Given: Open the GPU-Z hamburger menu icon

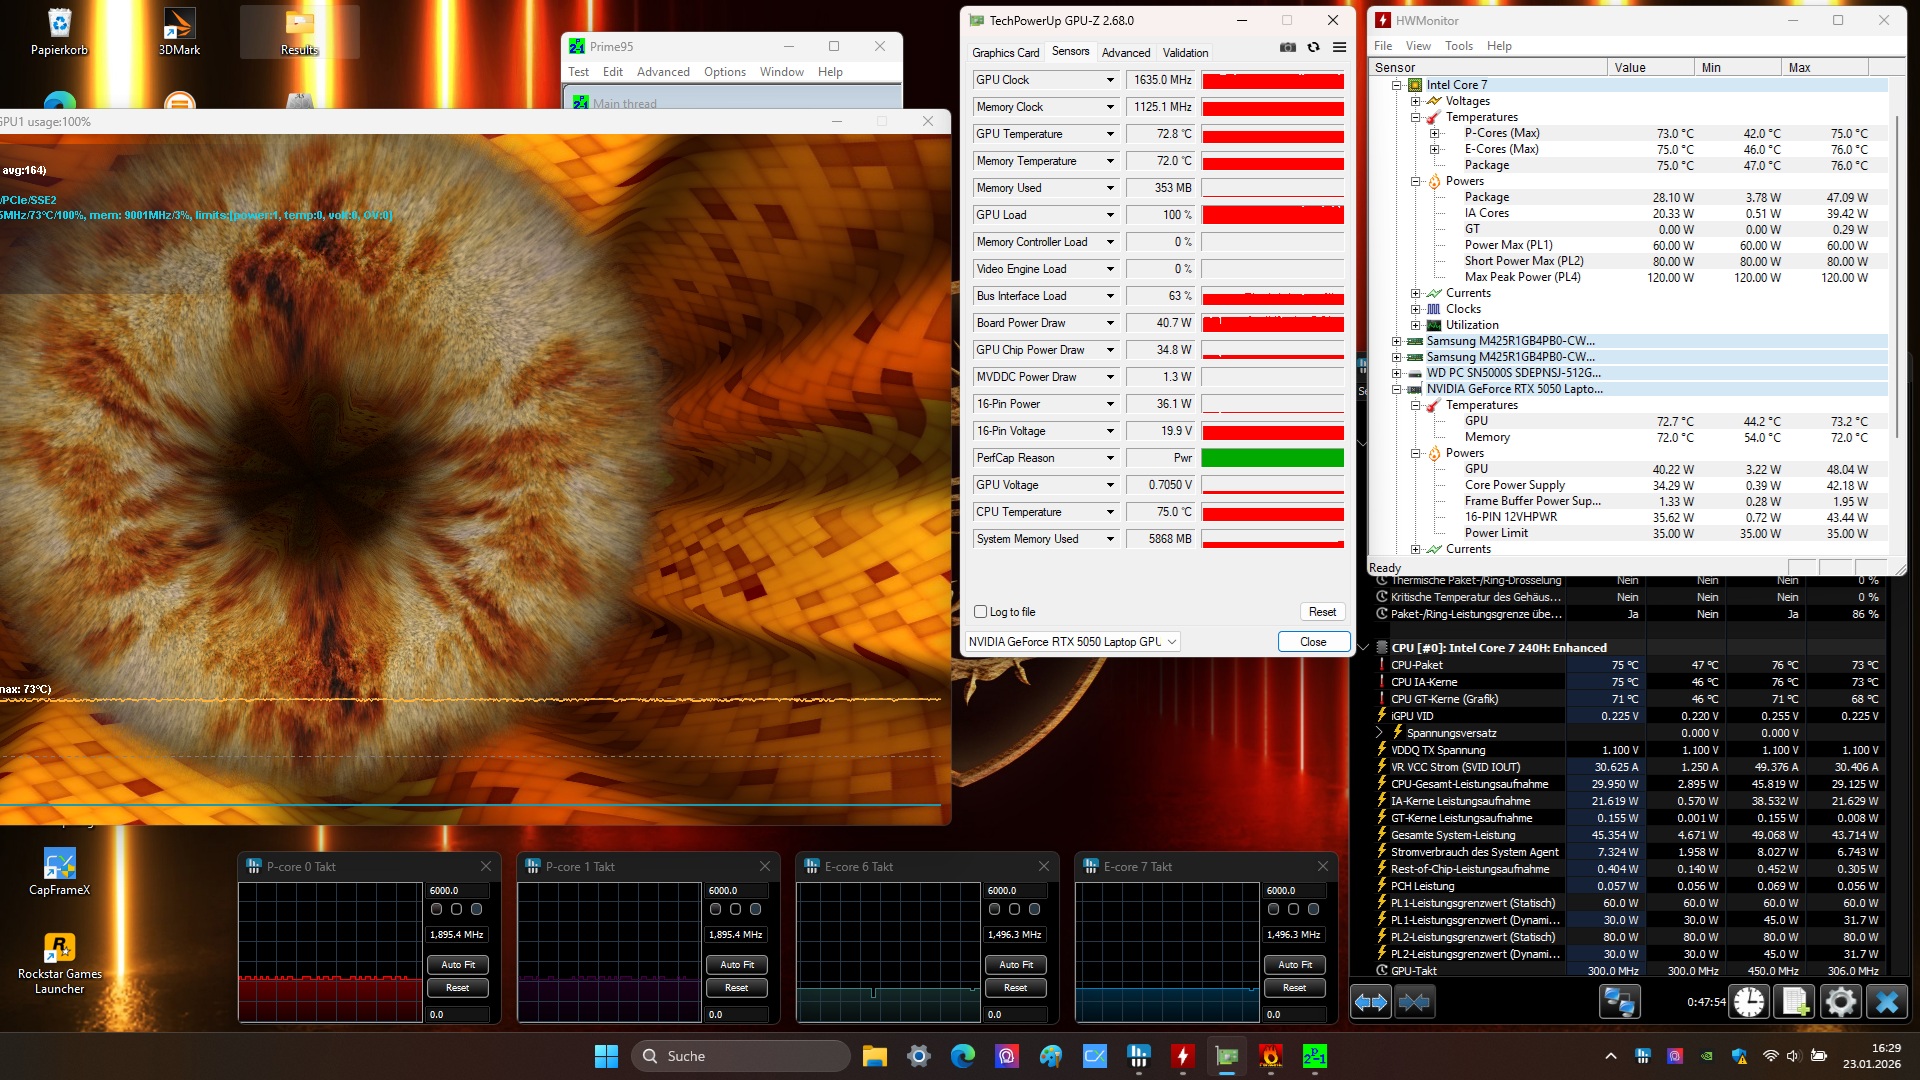Looking at the screenshot, I should pyautogui.click(x=1339, y=47).
